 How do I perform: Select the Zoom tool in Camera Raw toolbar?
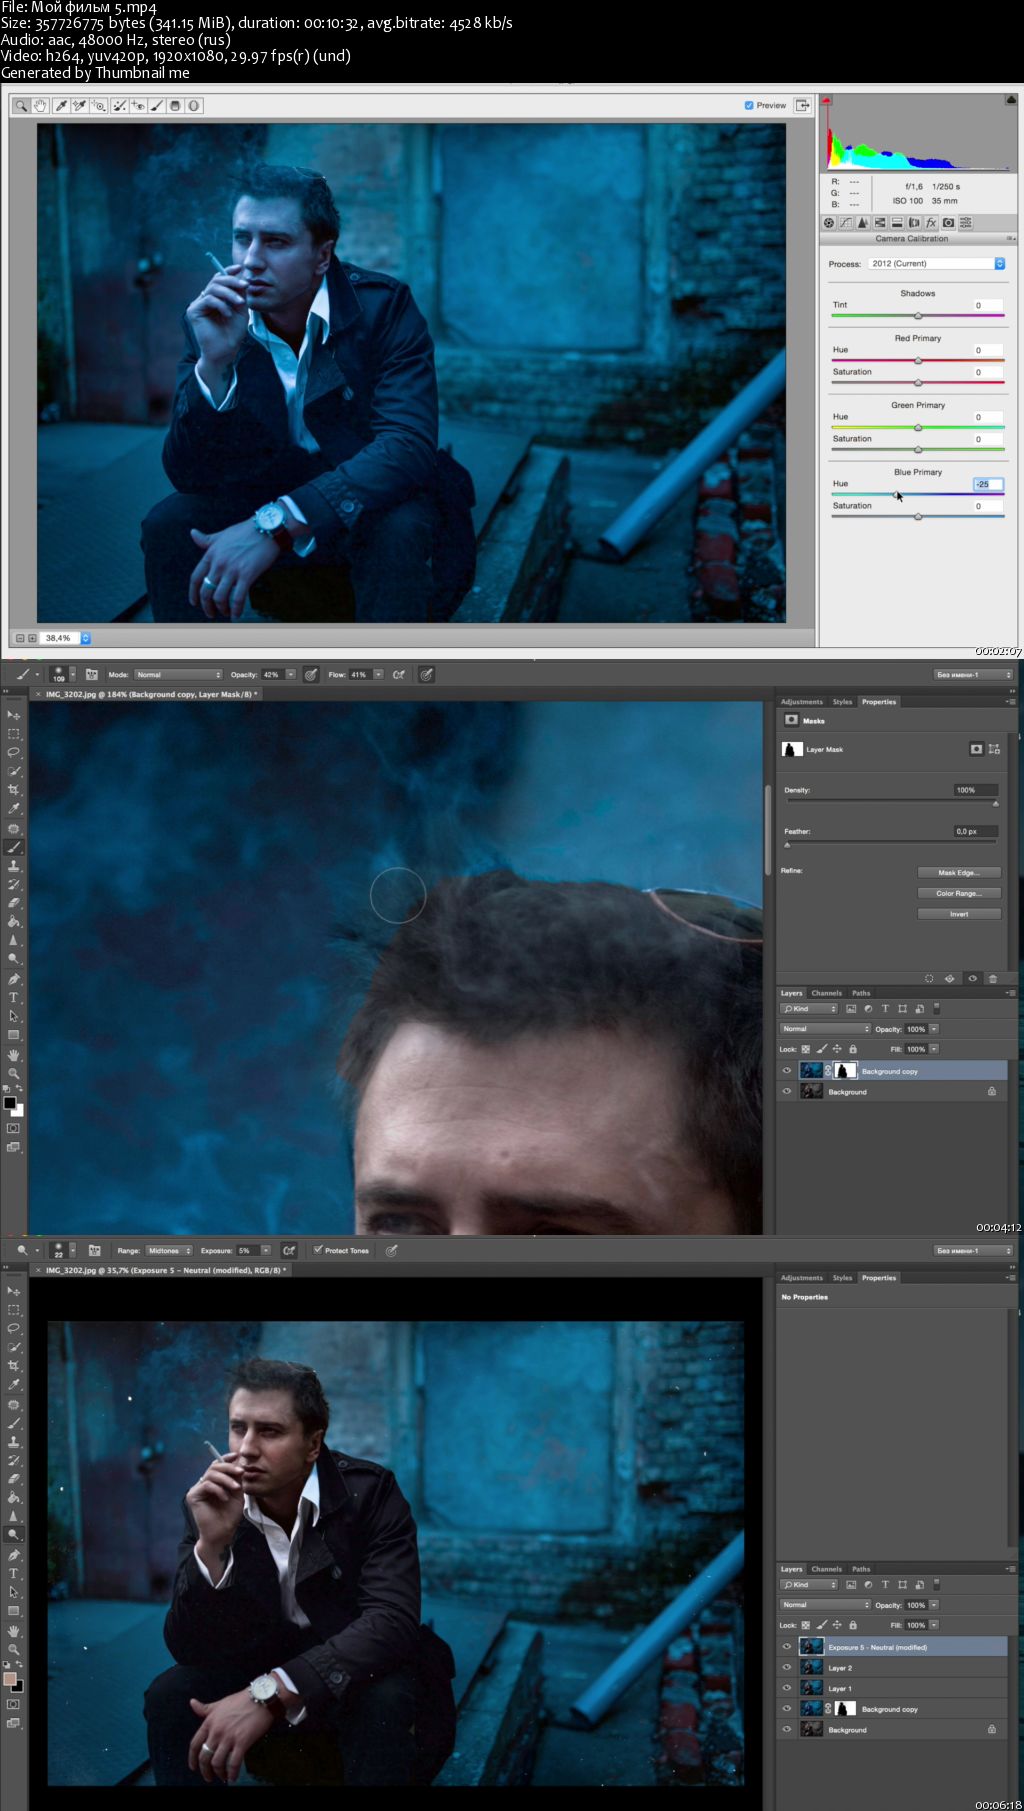pos(21,105)
